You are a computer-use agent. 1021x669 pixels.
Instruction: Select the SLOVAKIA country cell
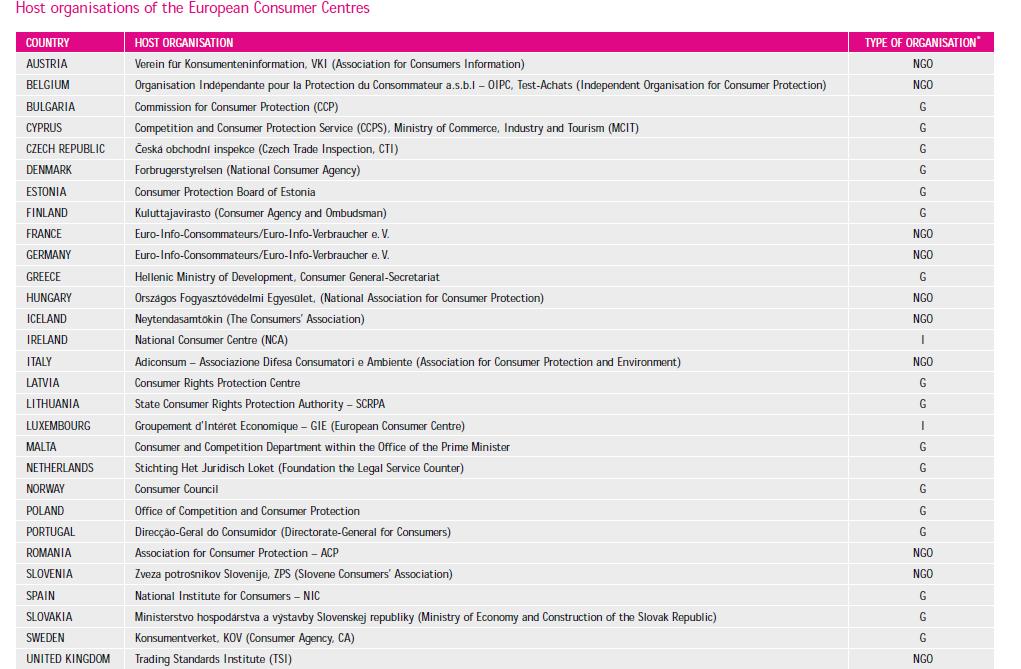pos(70,616)
